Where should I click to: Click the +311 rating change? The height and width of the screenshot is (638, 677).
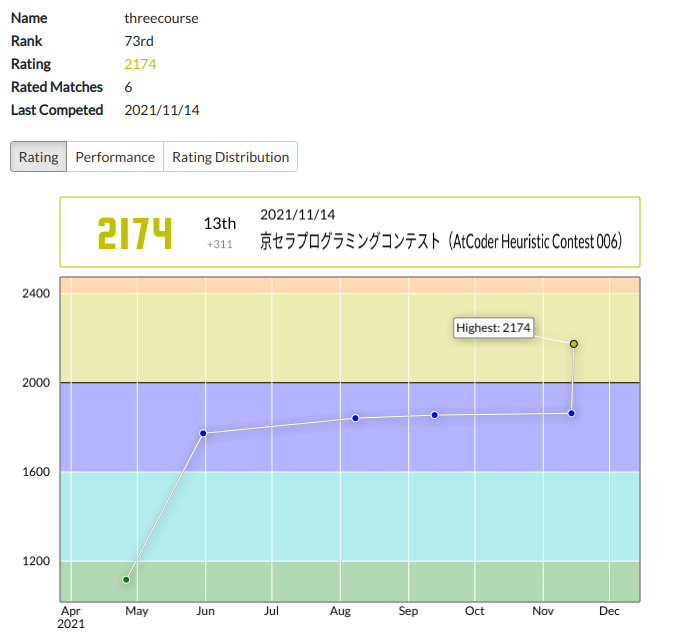[220, 244]
